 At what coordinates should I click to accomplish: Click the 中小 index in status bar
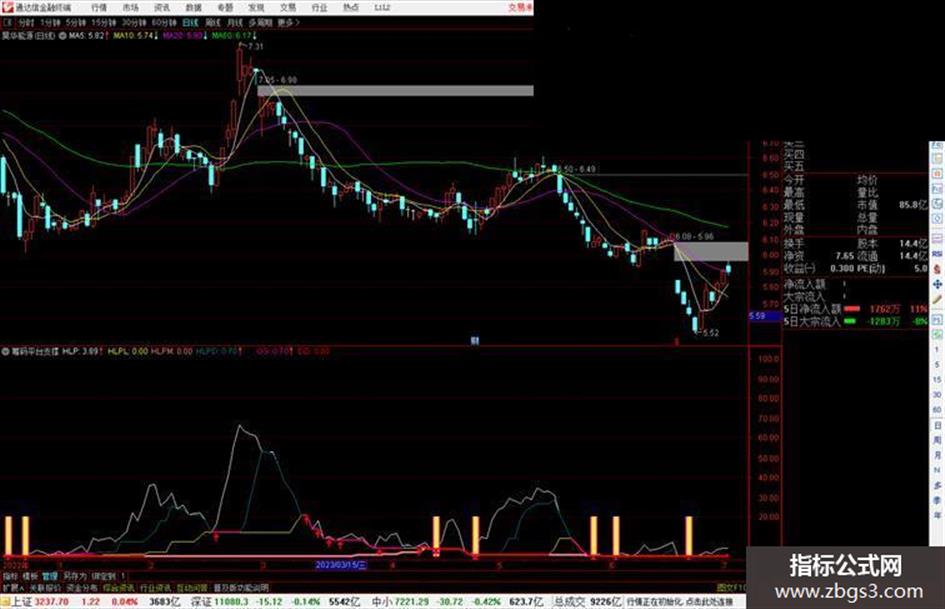tap(381, 602)
